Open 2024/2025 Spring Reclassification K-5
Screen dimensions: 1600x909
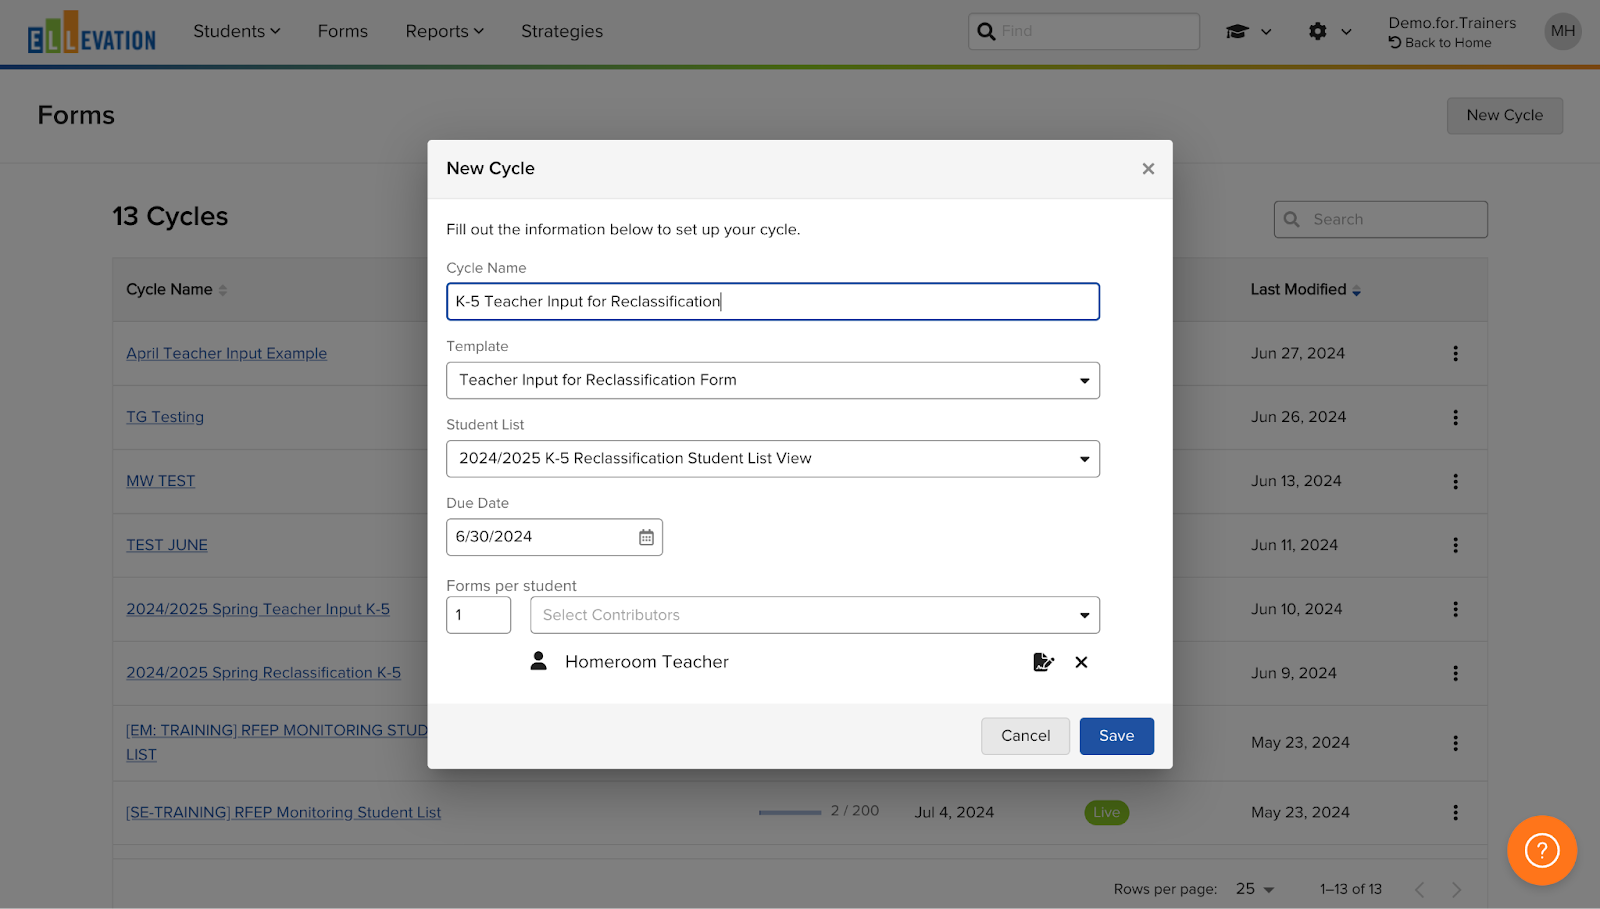[x=263, y=673]
